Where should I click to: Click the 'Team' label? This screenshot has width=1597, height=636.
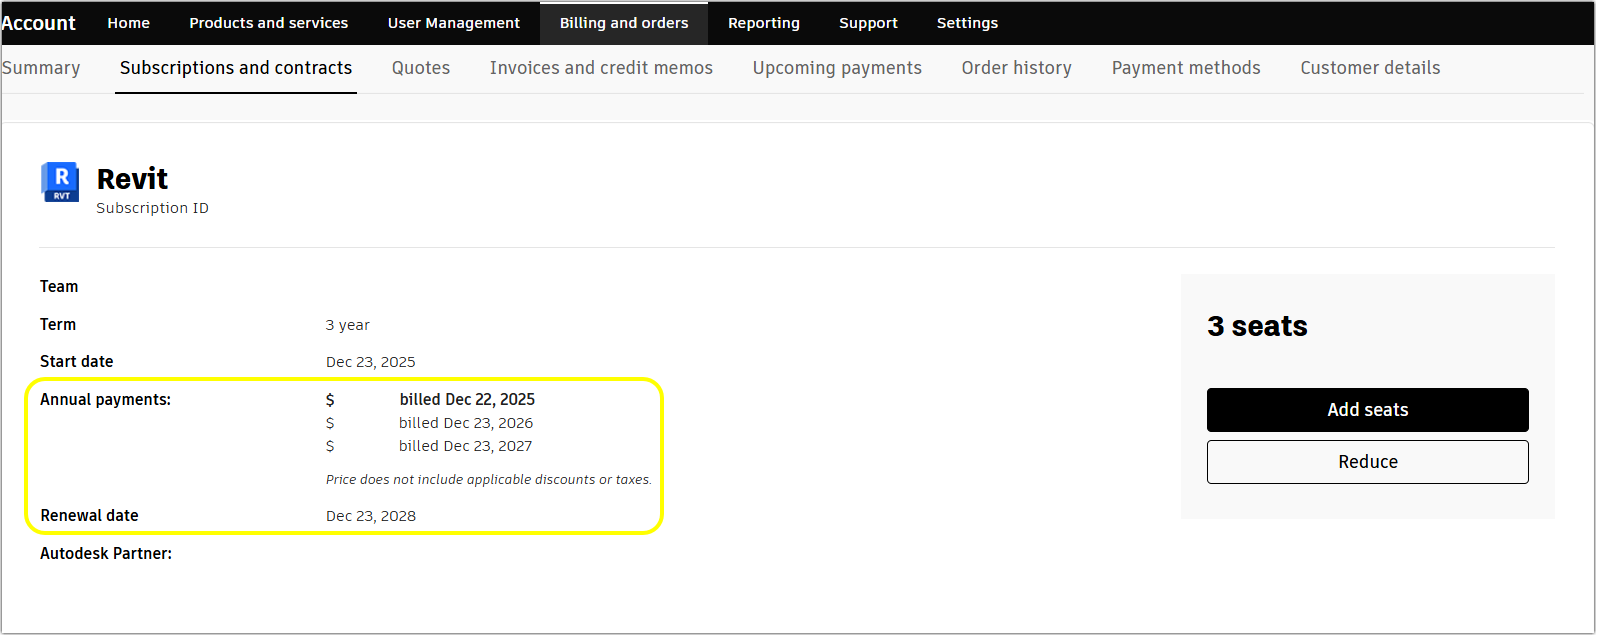pyautogui.click(x=59, y=286)
